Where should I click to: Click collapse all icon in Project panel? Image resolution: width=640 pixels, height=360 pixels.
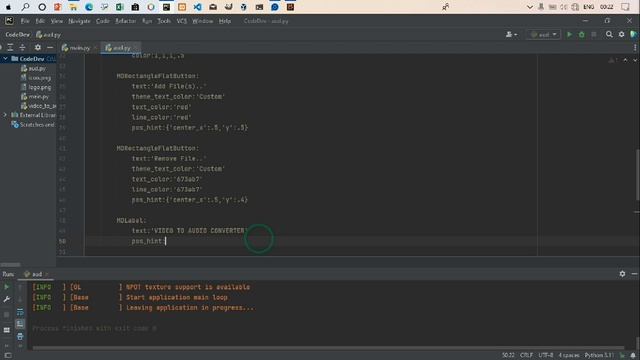22,48
